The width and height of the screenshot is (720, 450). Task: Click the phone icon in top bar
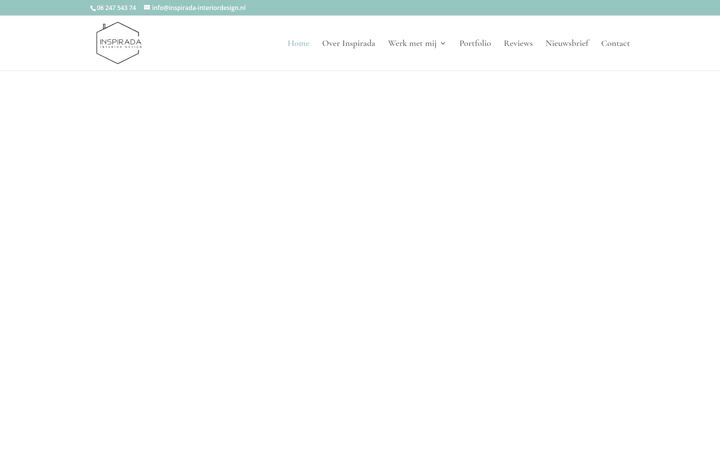(x=93, y=8)
